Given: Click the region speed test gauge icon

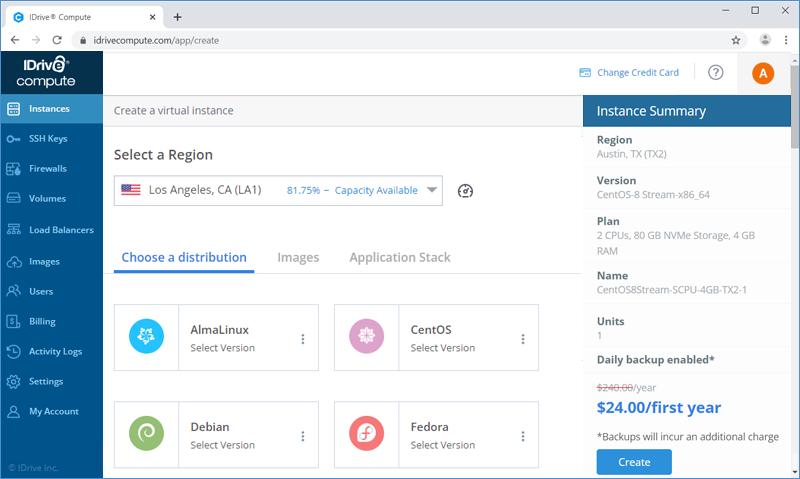Looking at the screenshot, I should [x=465, y=191].
